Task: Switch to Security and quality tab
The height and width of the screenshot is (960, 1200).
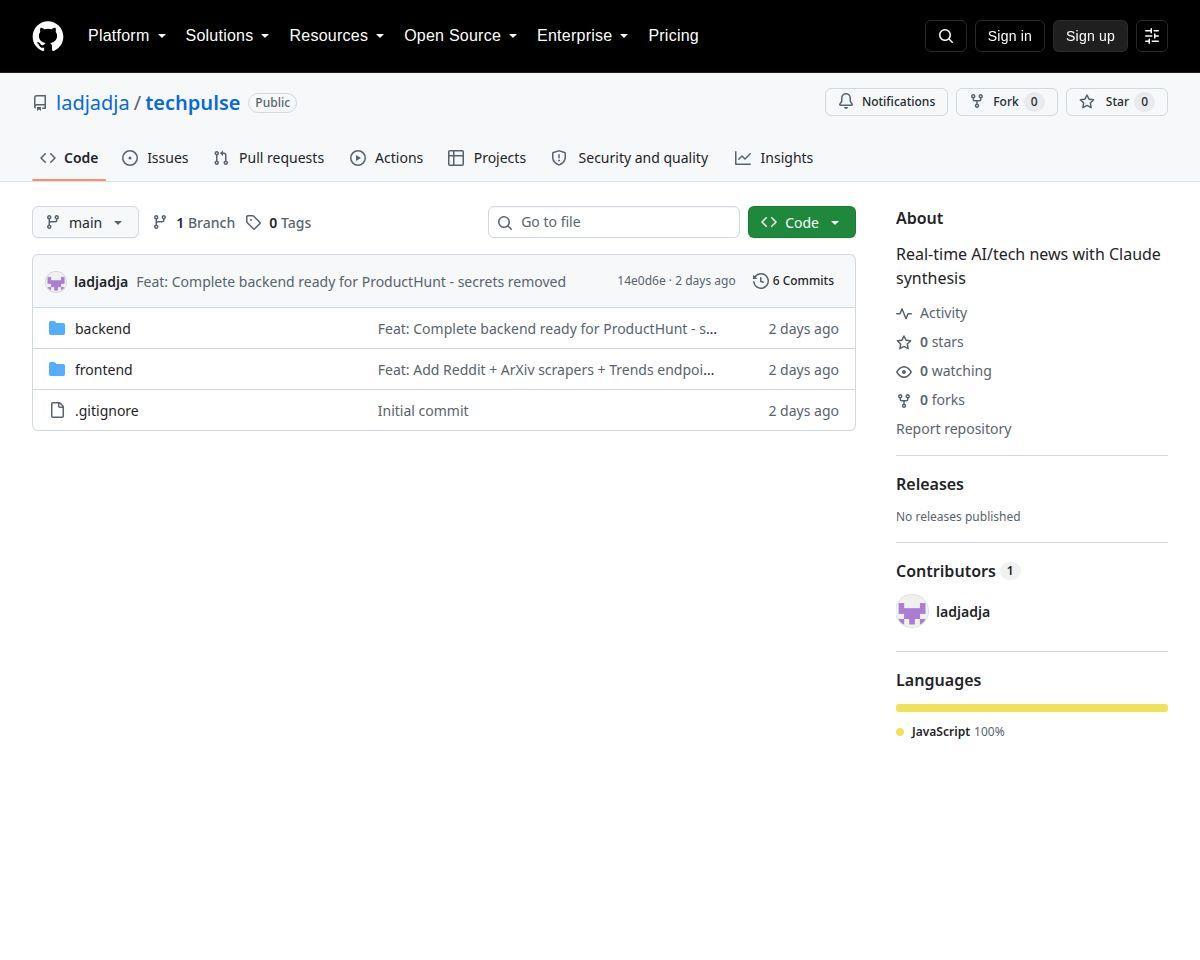Action: [x=630, y=158]
